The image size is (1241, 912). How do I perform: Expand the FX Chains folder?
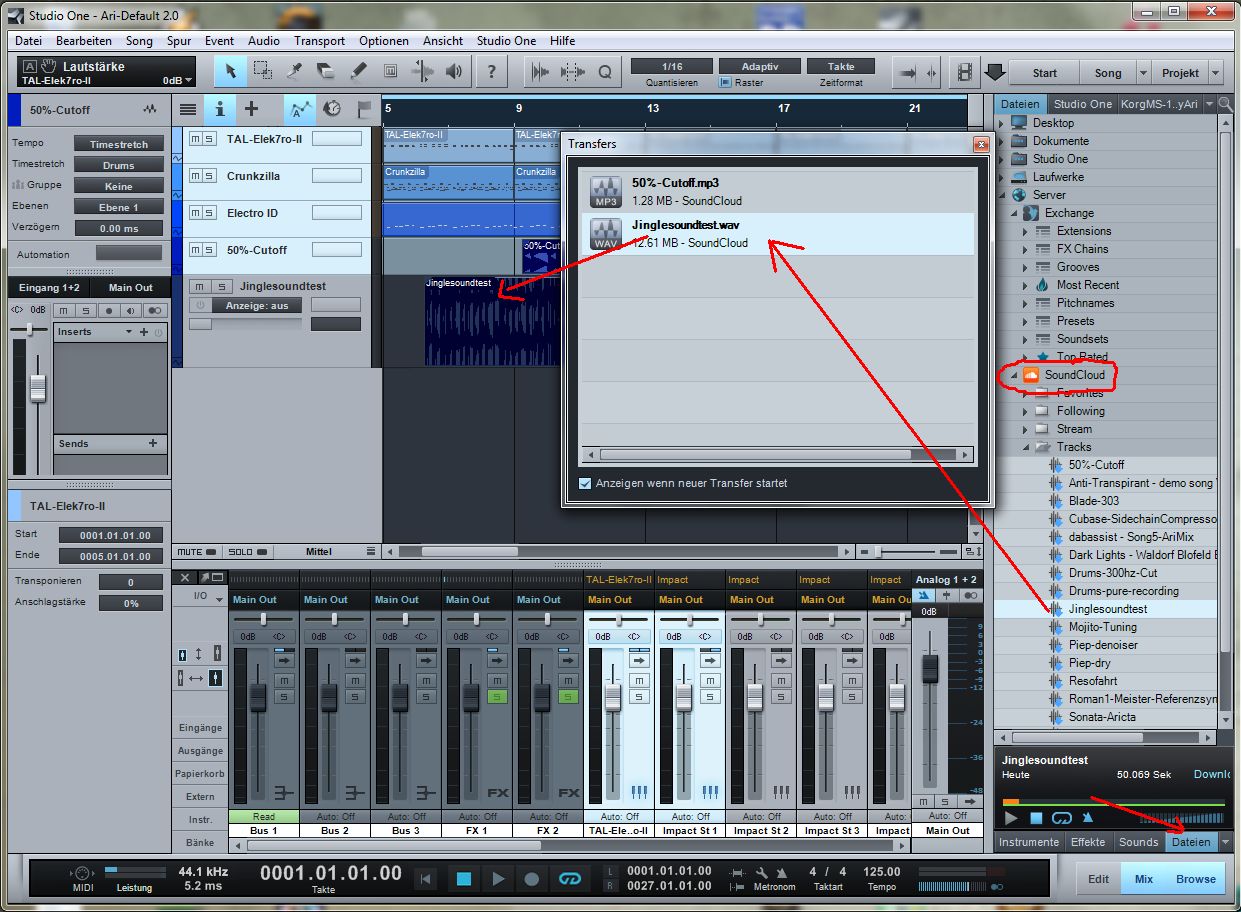(1025, 249)
